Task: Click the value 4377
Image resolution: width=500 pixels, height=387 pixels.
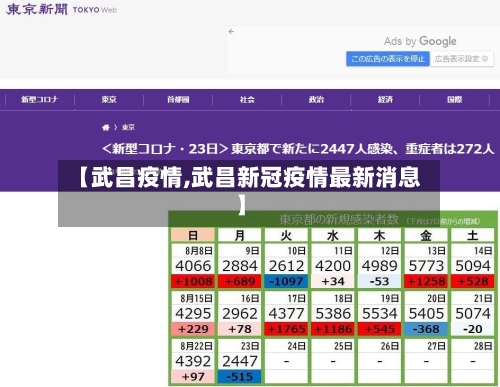Action: [x=287, y=314]
